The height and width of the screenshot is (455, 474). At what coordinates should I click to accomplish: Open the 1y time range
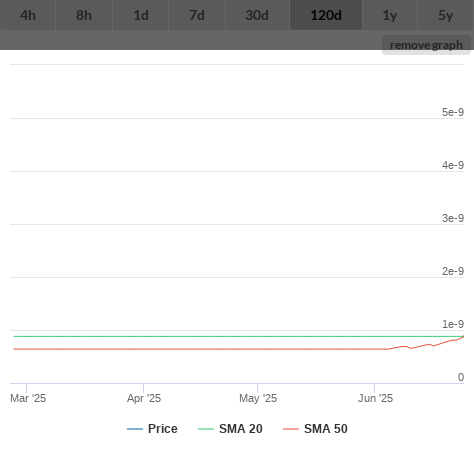coord(390,15)
